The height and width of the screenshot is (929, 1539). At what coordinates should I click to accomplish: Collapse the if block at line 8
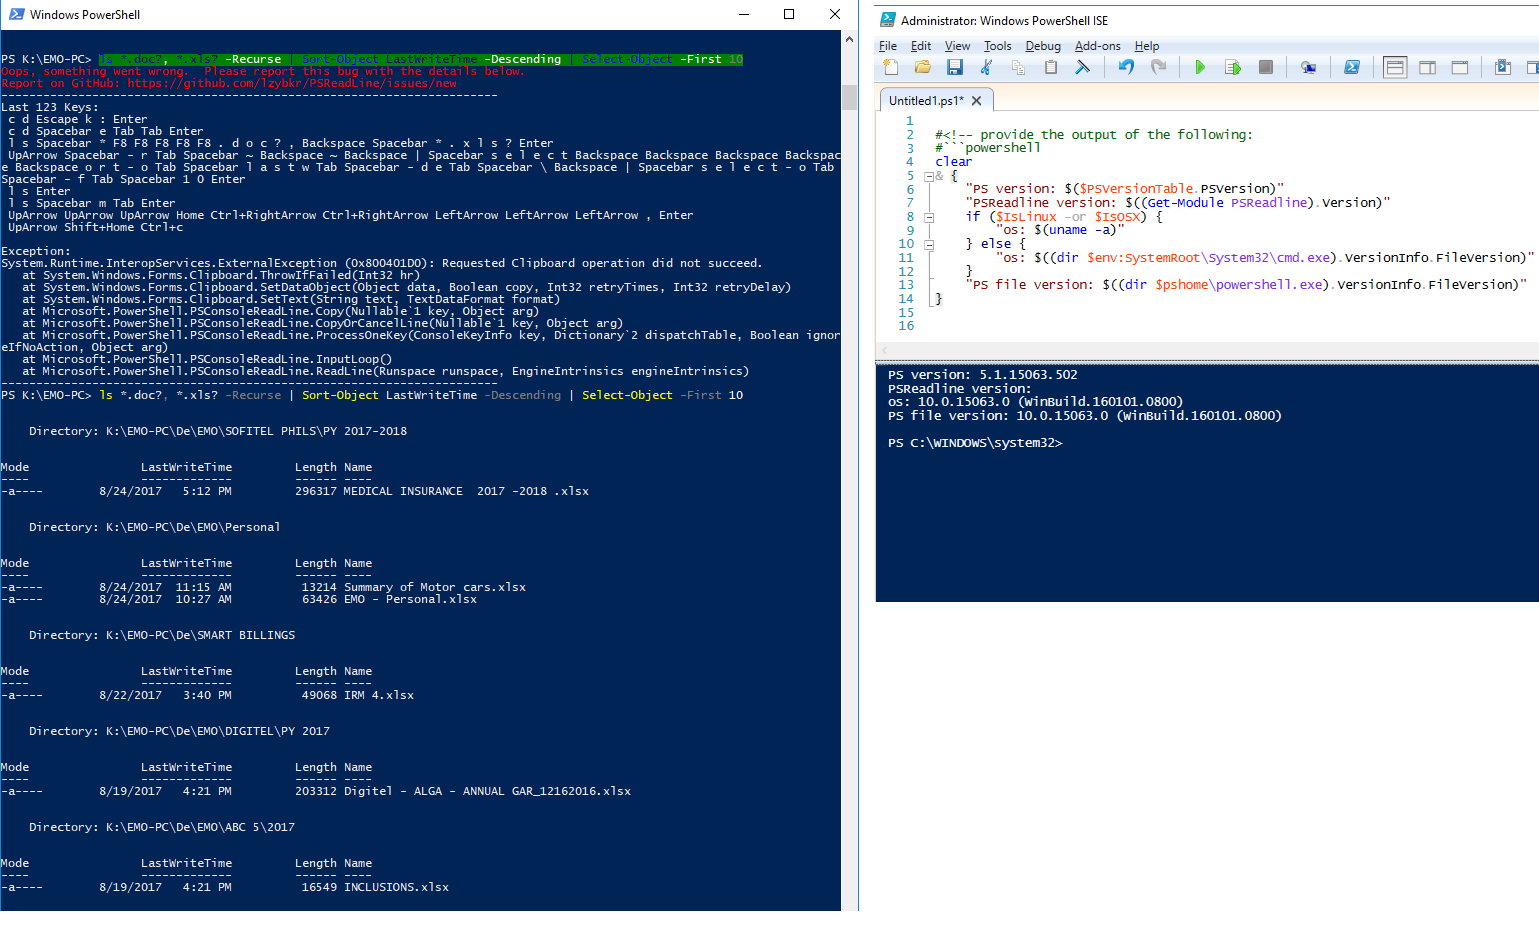pos(928,216)
